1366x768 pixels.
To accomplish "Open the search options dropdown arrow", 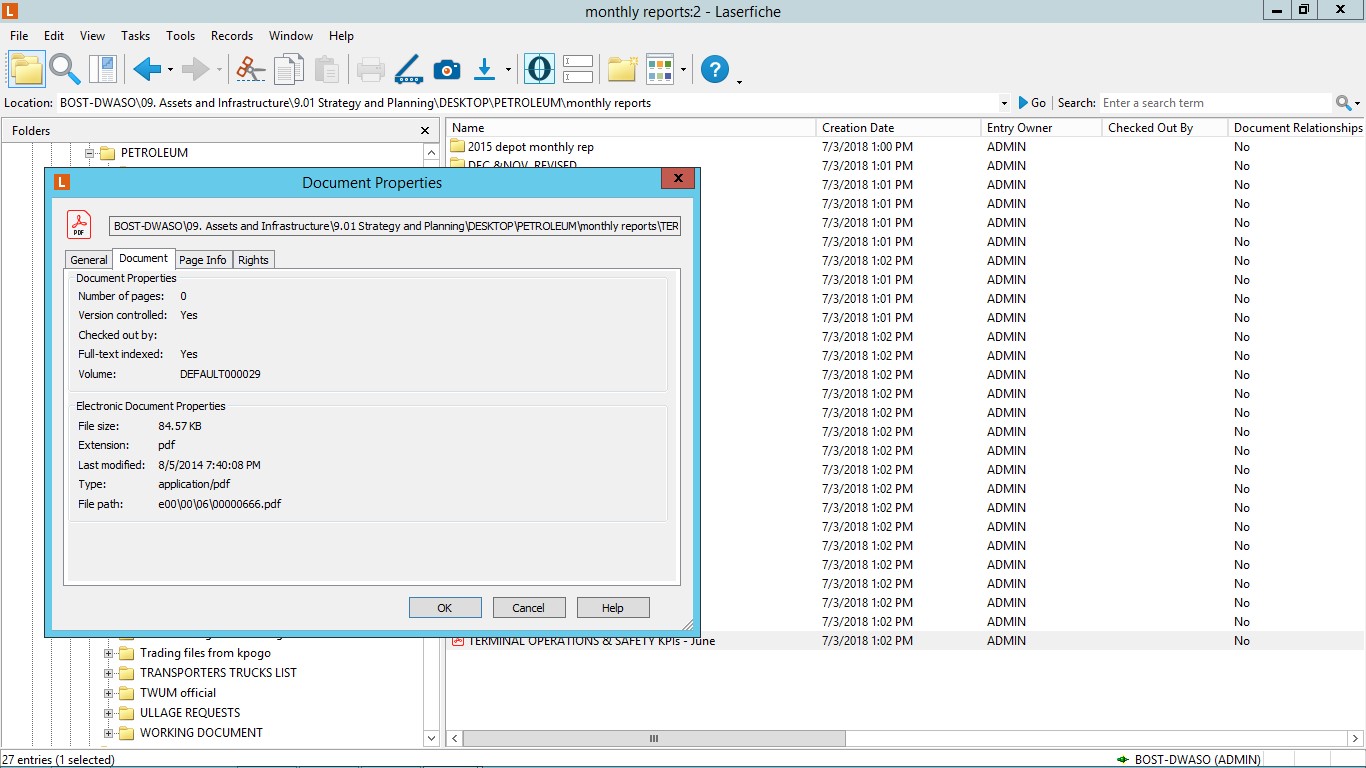I will (x=1358, y=103).
